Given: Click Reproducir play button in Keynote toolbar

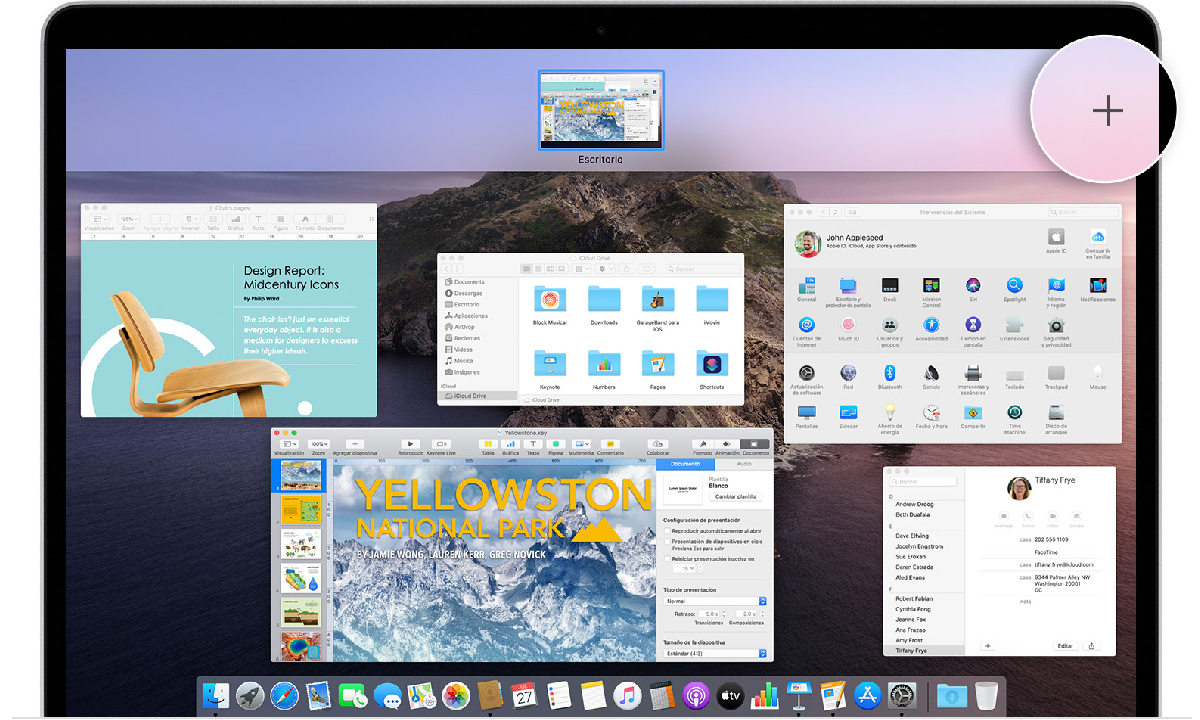Looking at the screenshot, I should 409,443.
